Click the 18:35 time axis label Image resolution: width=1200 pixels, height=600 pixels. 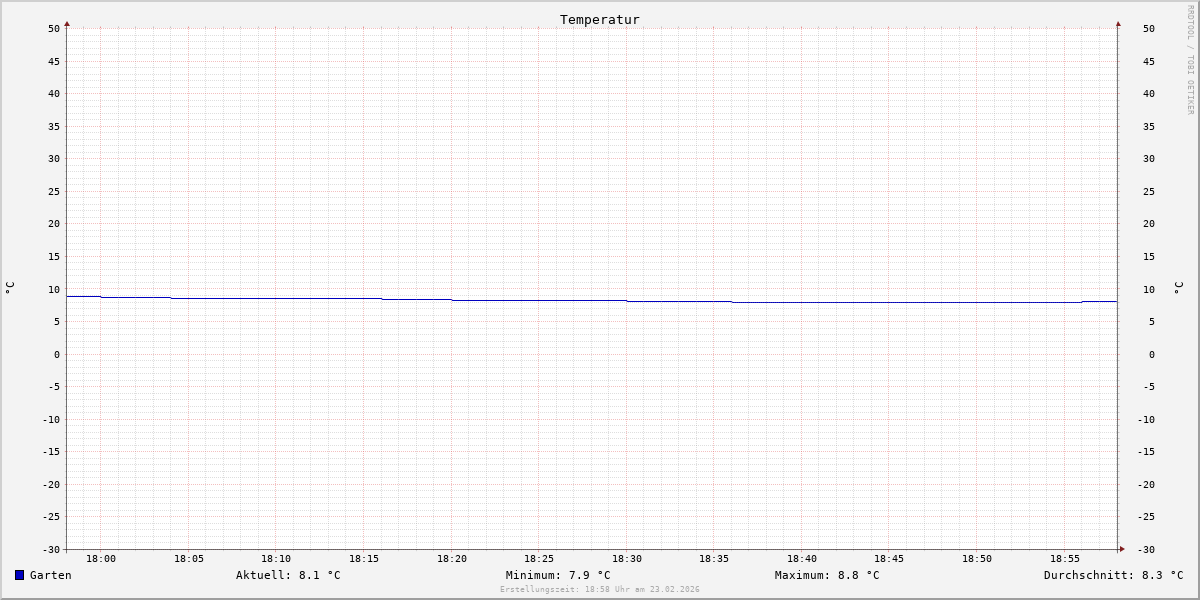[715, 558]
